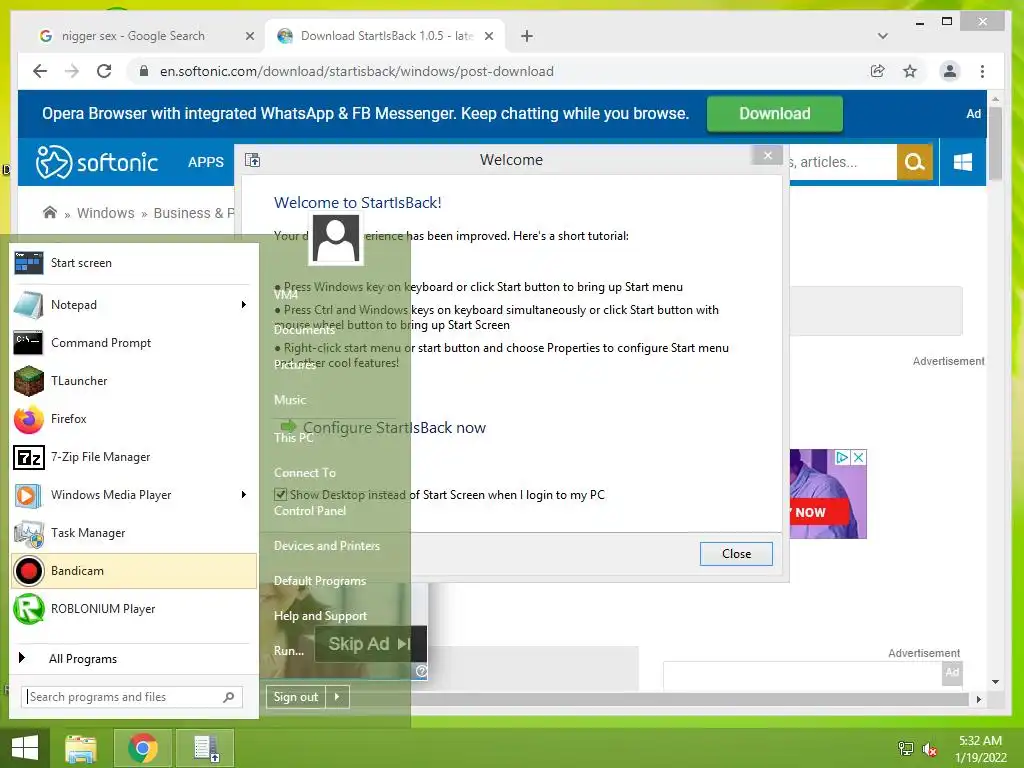Open Start screen from the Start menu
The height and width of the screenshot is (768, 1024).
[x=134, y=263]
